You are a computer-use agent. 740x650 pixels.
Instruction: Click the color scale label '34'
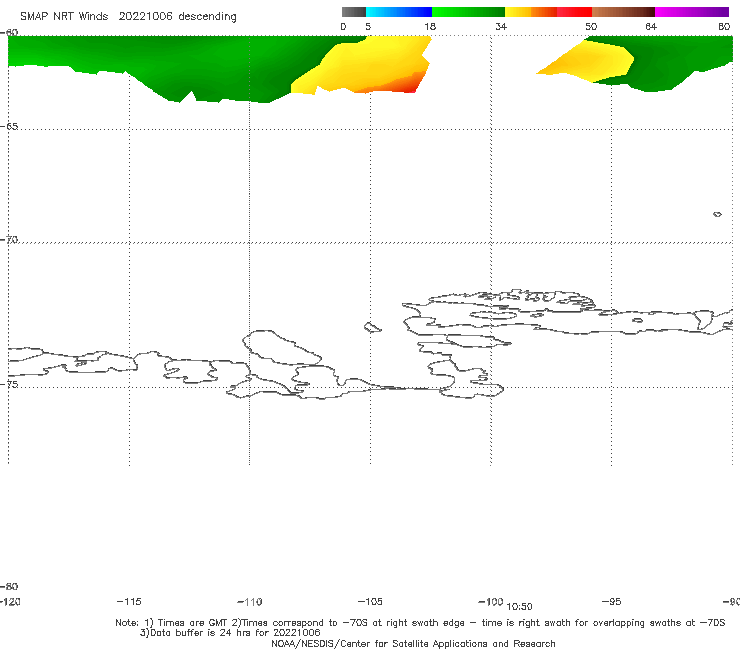[501, 26]
